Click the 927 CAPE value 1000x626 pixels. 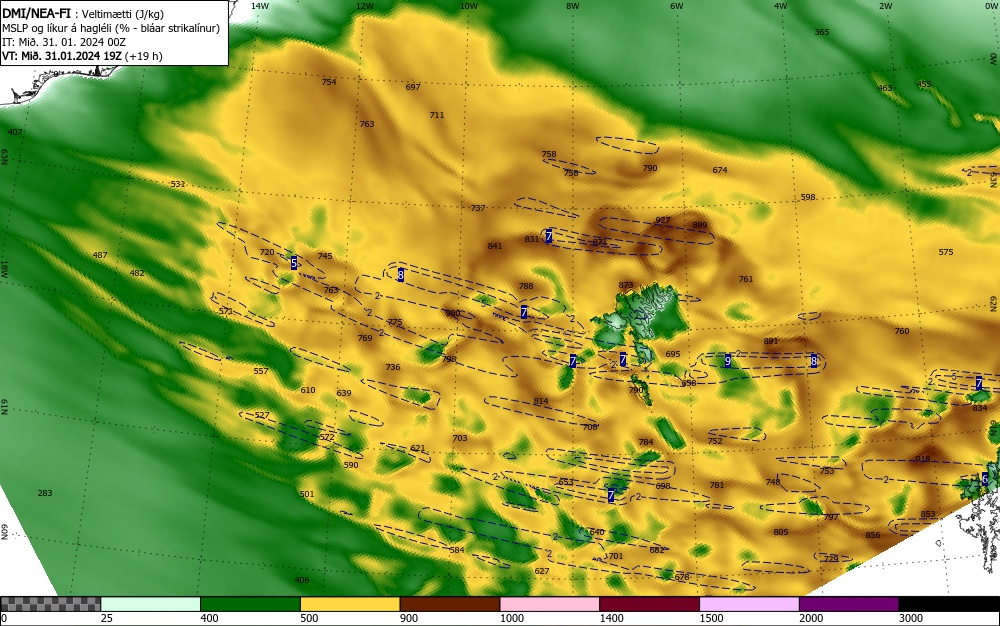[663, 221]
